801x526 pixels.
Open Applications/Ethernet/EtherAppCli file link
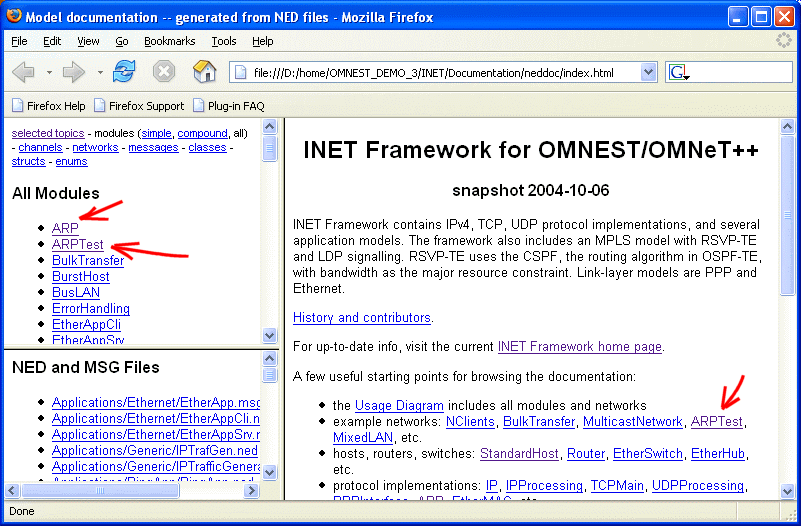[156, 419]
